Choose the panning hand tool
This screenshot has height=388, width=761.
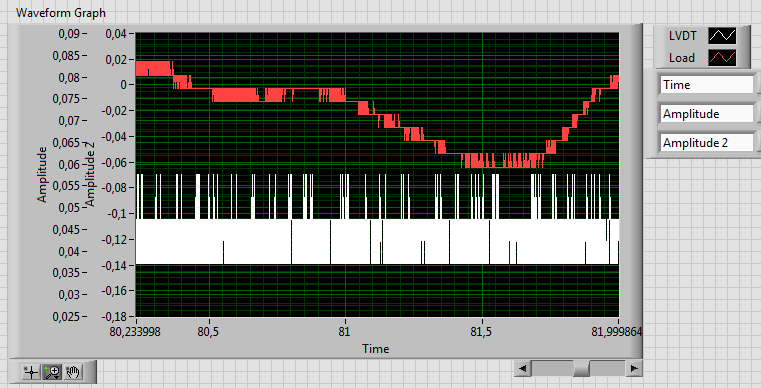(73, 372)
